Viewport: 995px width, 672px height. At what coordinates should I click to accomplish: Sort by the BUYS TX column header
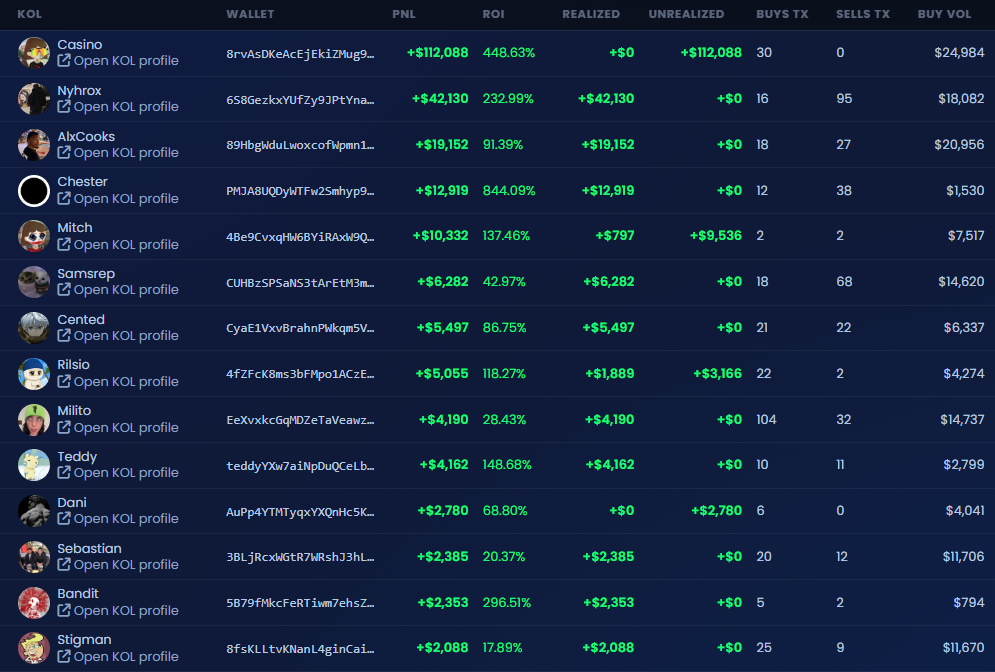[x=782, y=14]
